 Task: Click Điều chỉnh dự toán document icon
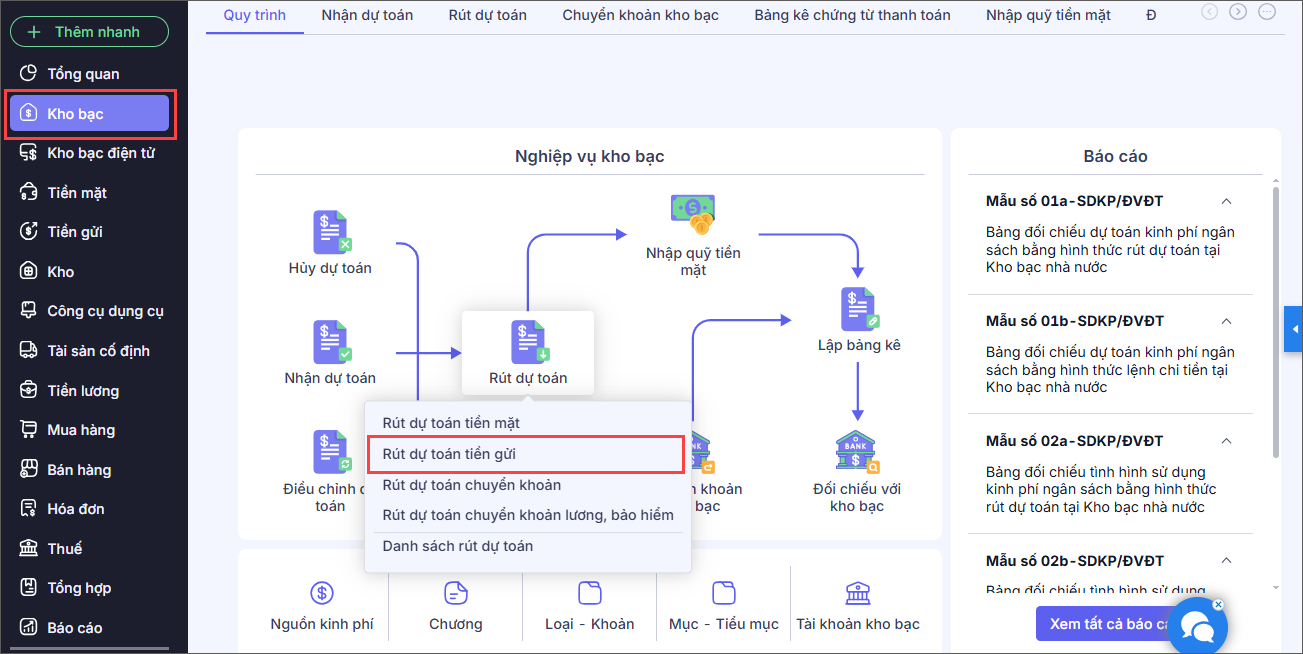coord(331,452)
